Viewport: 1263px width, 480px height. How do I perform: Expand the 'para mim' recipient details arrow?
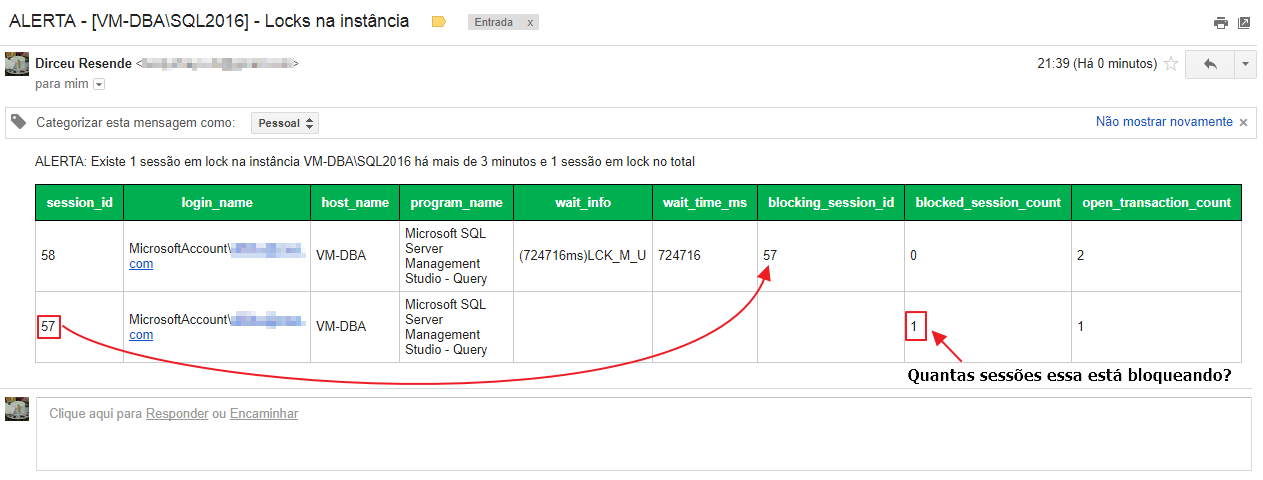99,85
